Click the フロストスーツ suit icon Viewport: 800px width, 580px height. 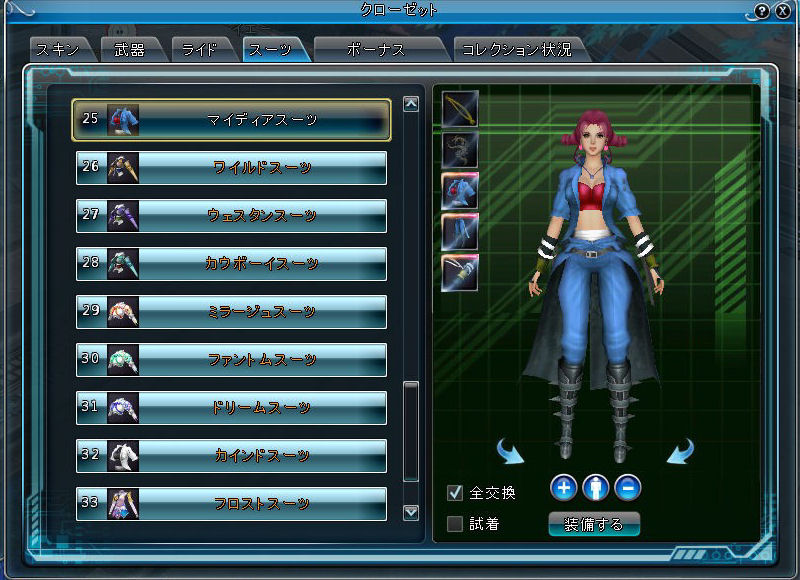[x=123, y=503]
